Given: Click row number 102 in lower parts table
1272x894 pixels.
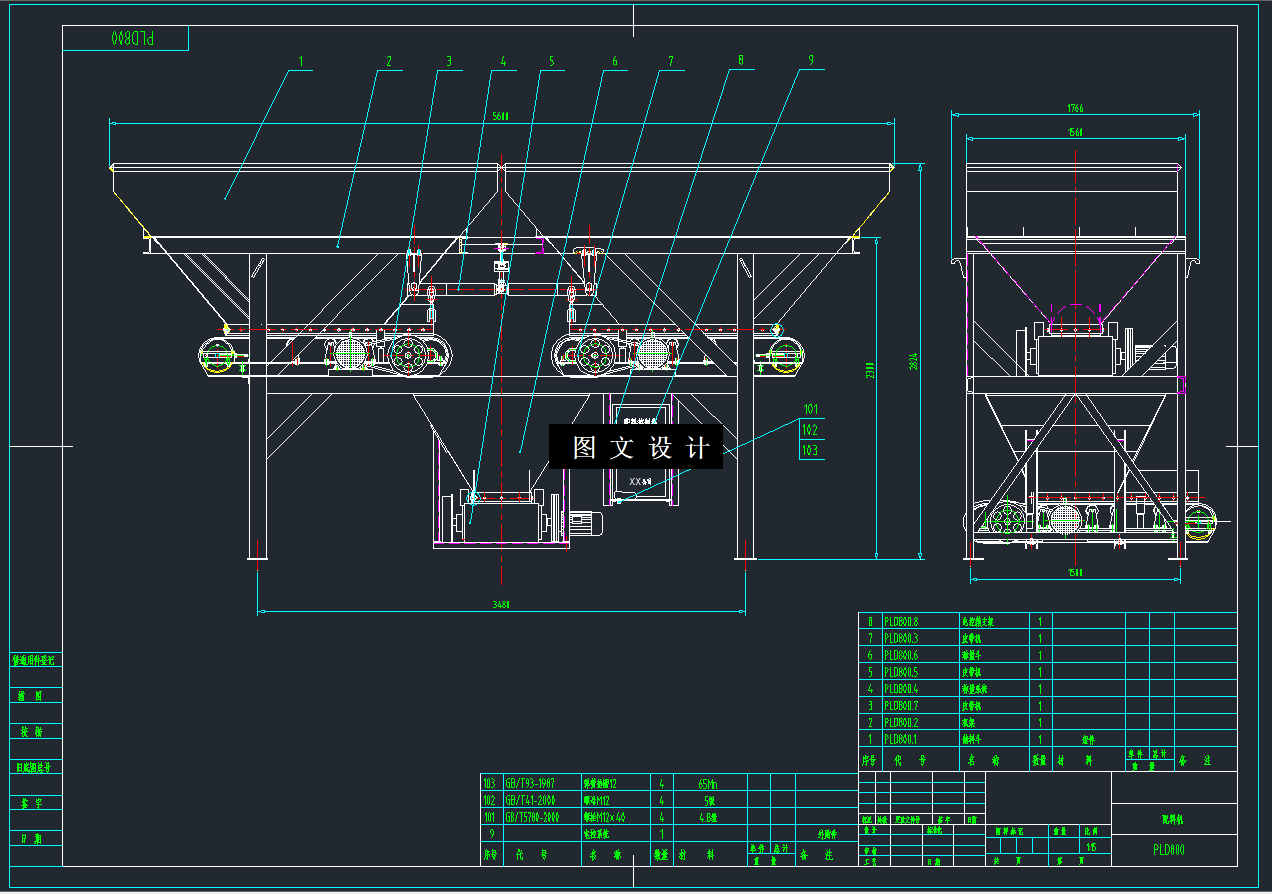Looking at the screenshot, I should (489, 800).
